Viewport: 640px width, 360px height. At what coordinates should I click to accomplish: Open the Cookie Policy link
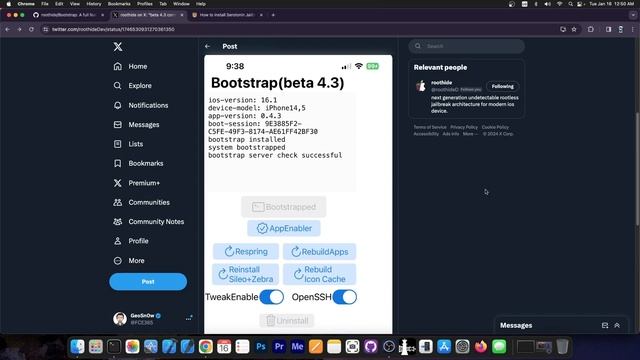pyautogui.click(x=495, y=127)
